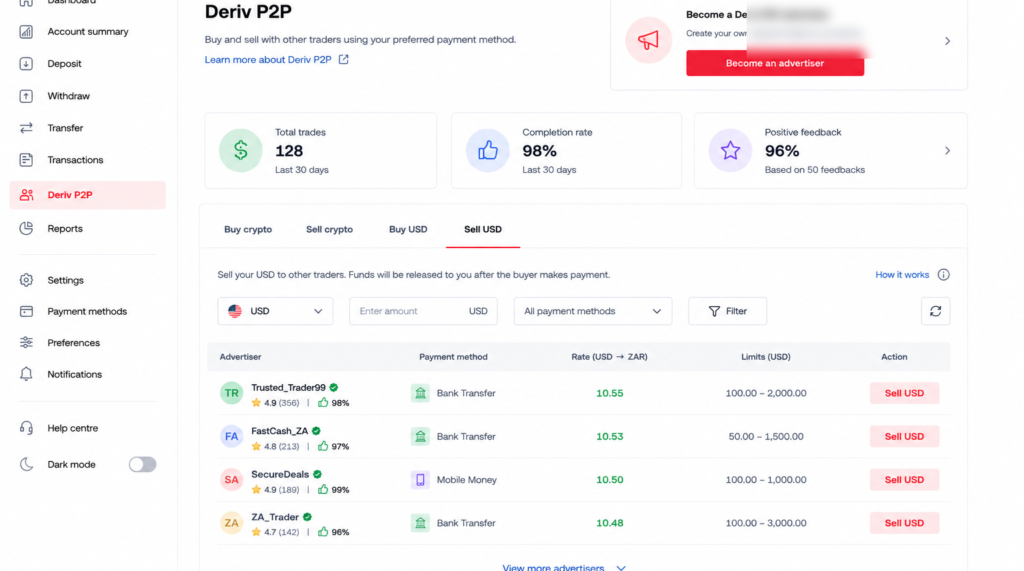The width and height of the screenshot is (1024, 571).
Task: Click the refresh icon button
Action: [936, 311]
